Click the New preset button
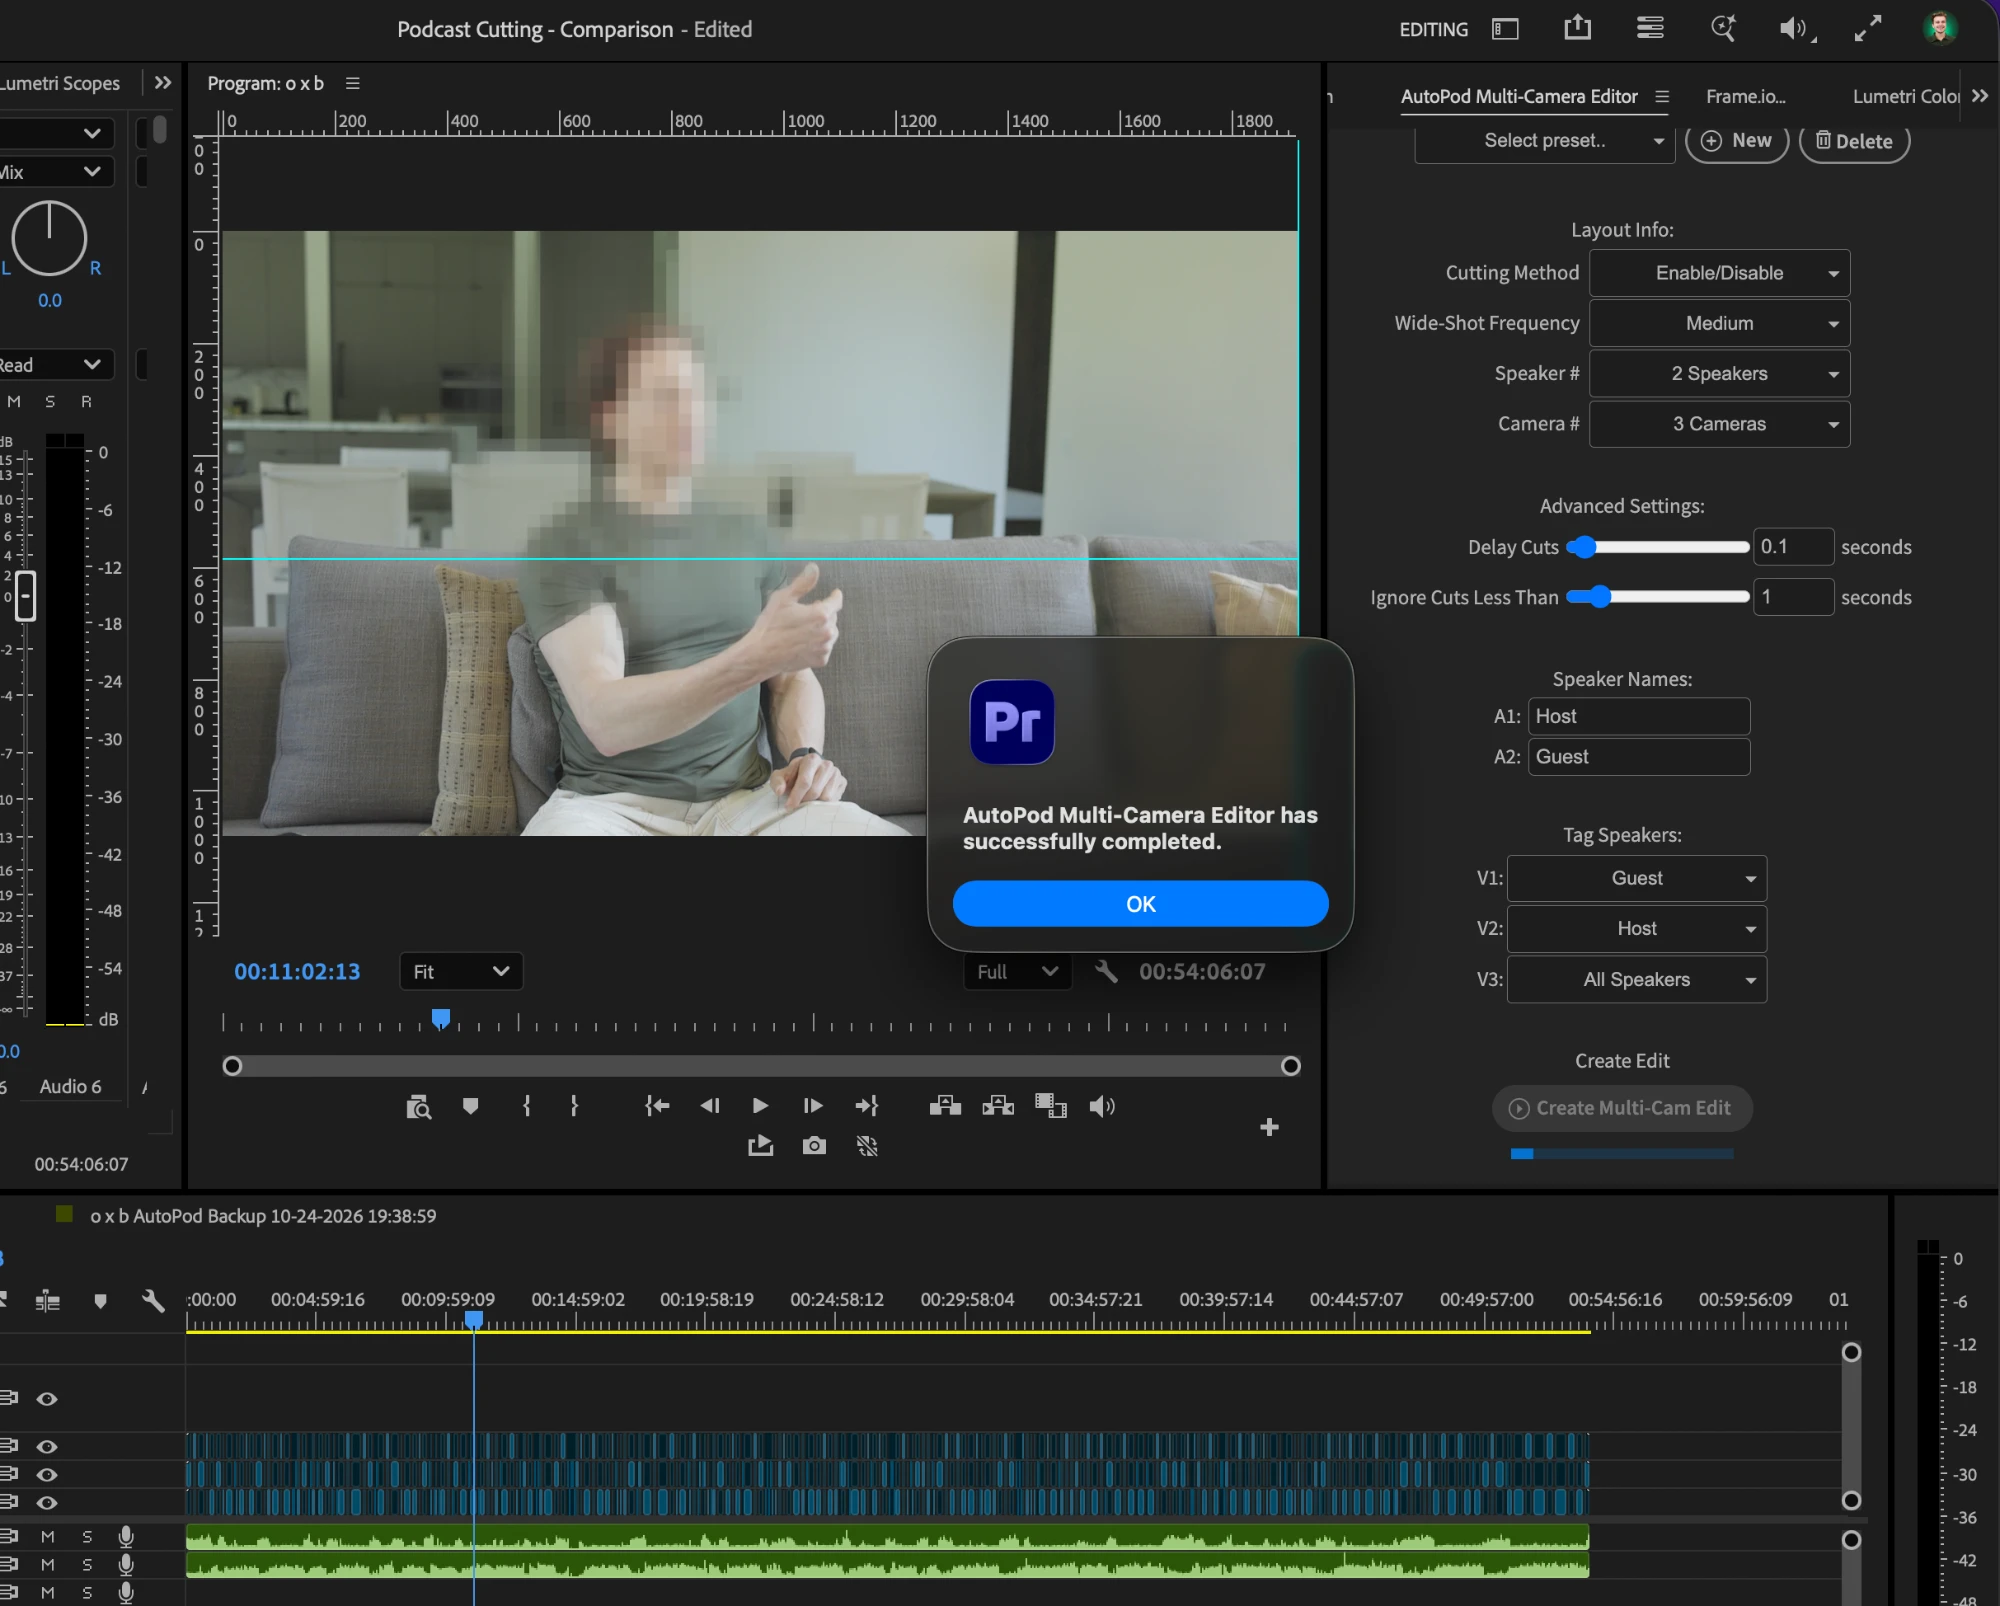Image resolution: width=2000 pixels, height=1606 pixels. pyautogui.click(x=1737, y=141)
